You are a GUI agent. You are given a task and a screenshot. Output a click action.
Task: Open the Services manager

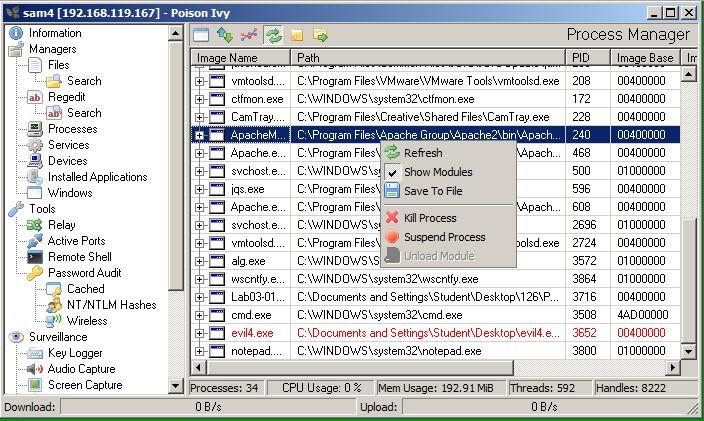tap(68, 145)
